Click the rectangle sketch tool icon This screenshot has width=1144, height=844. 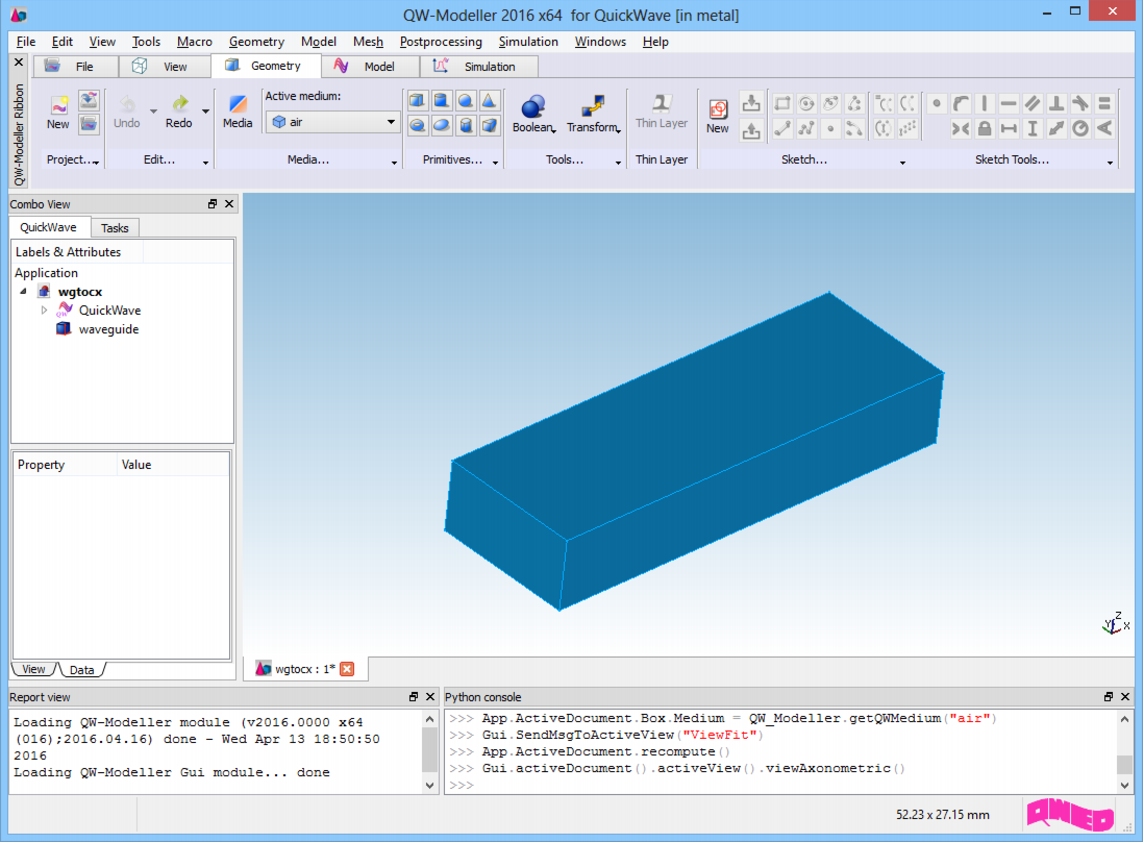782,104
